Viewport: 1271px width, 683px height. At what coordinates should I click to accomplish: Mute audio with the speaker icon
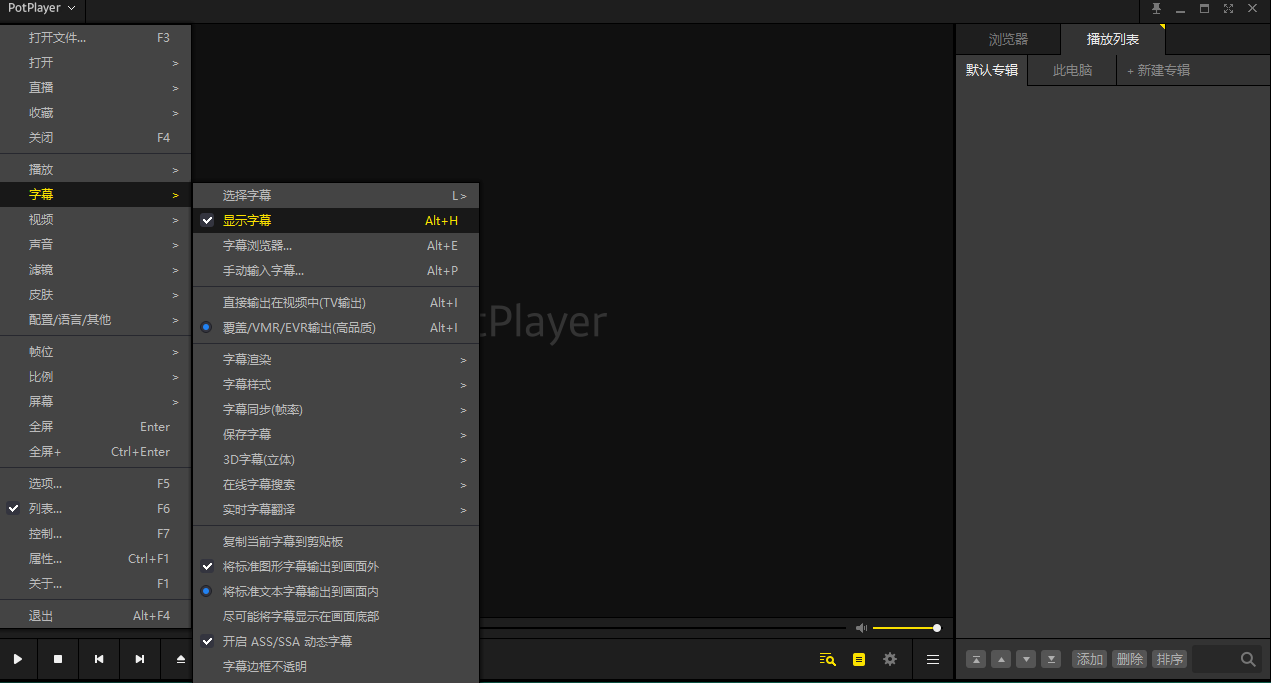click(861, 628)
